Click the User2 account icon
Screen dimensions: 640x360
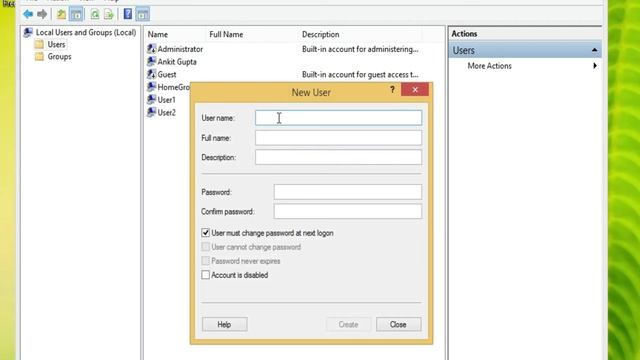pos(151,112)
